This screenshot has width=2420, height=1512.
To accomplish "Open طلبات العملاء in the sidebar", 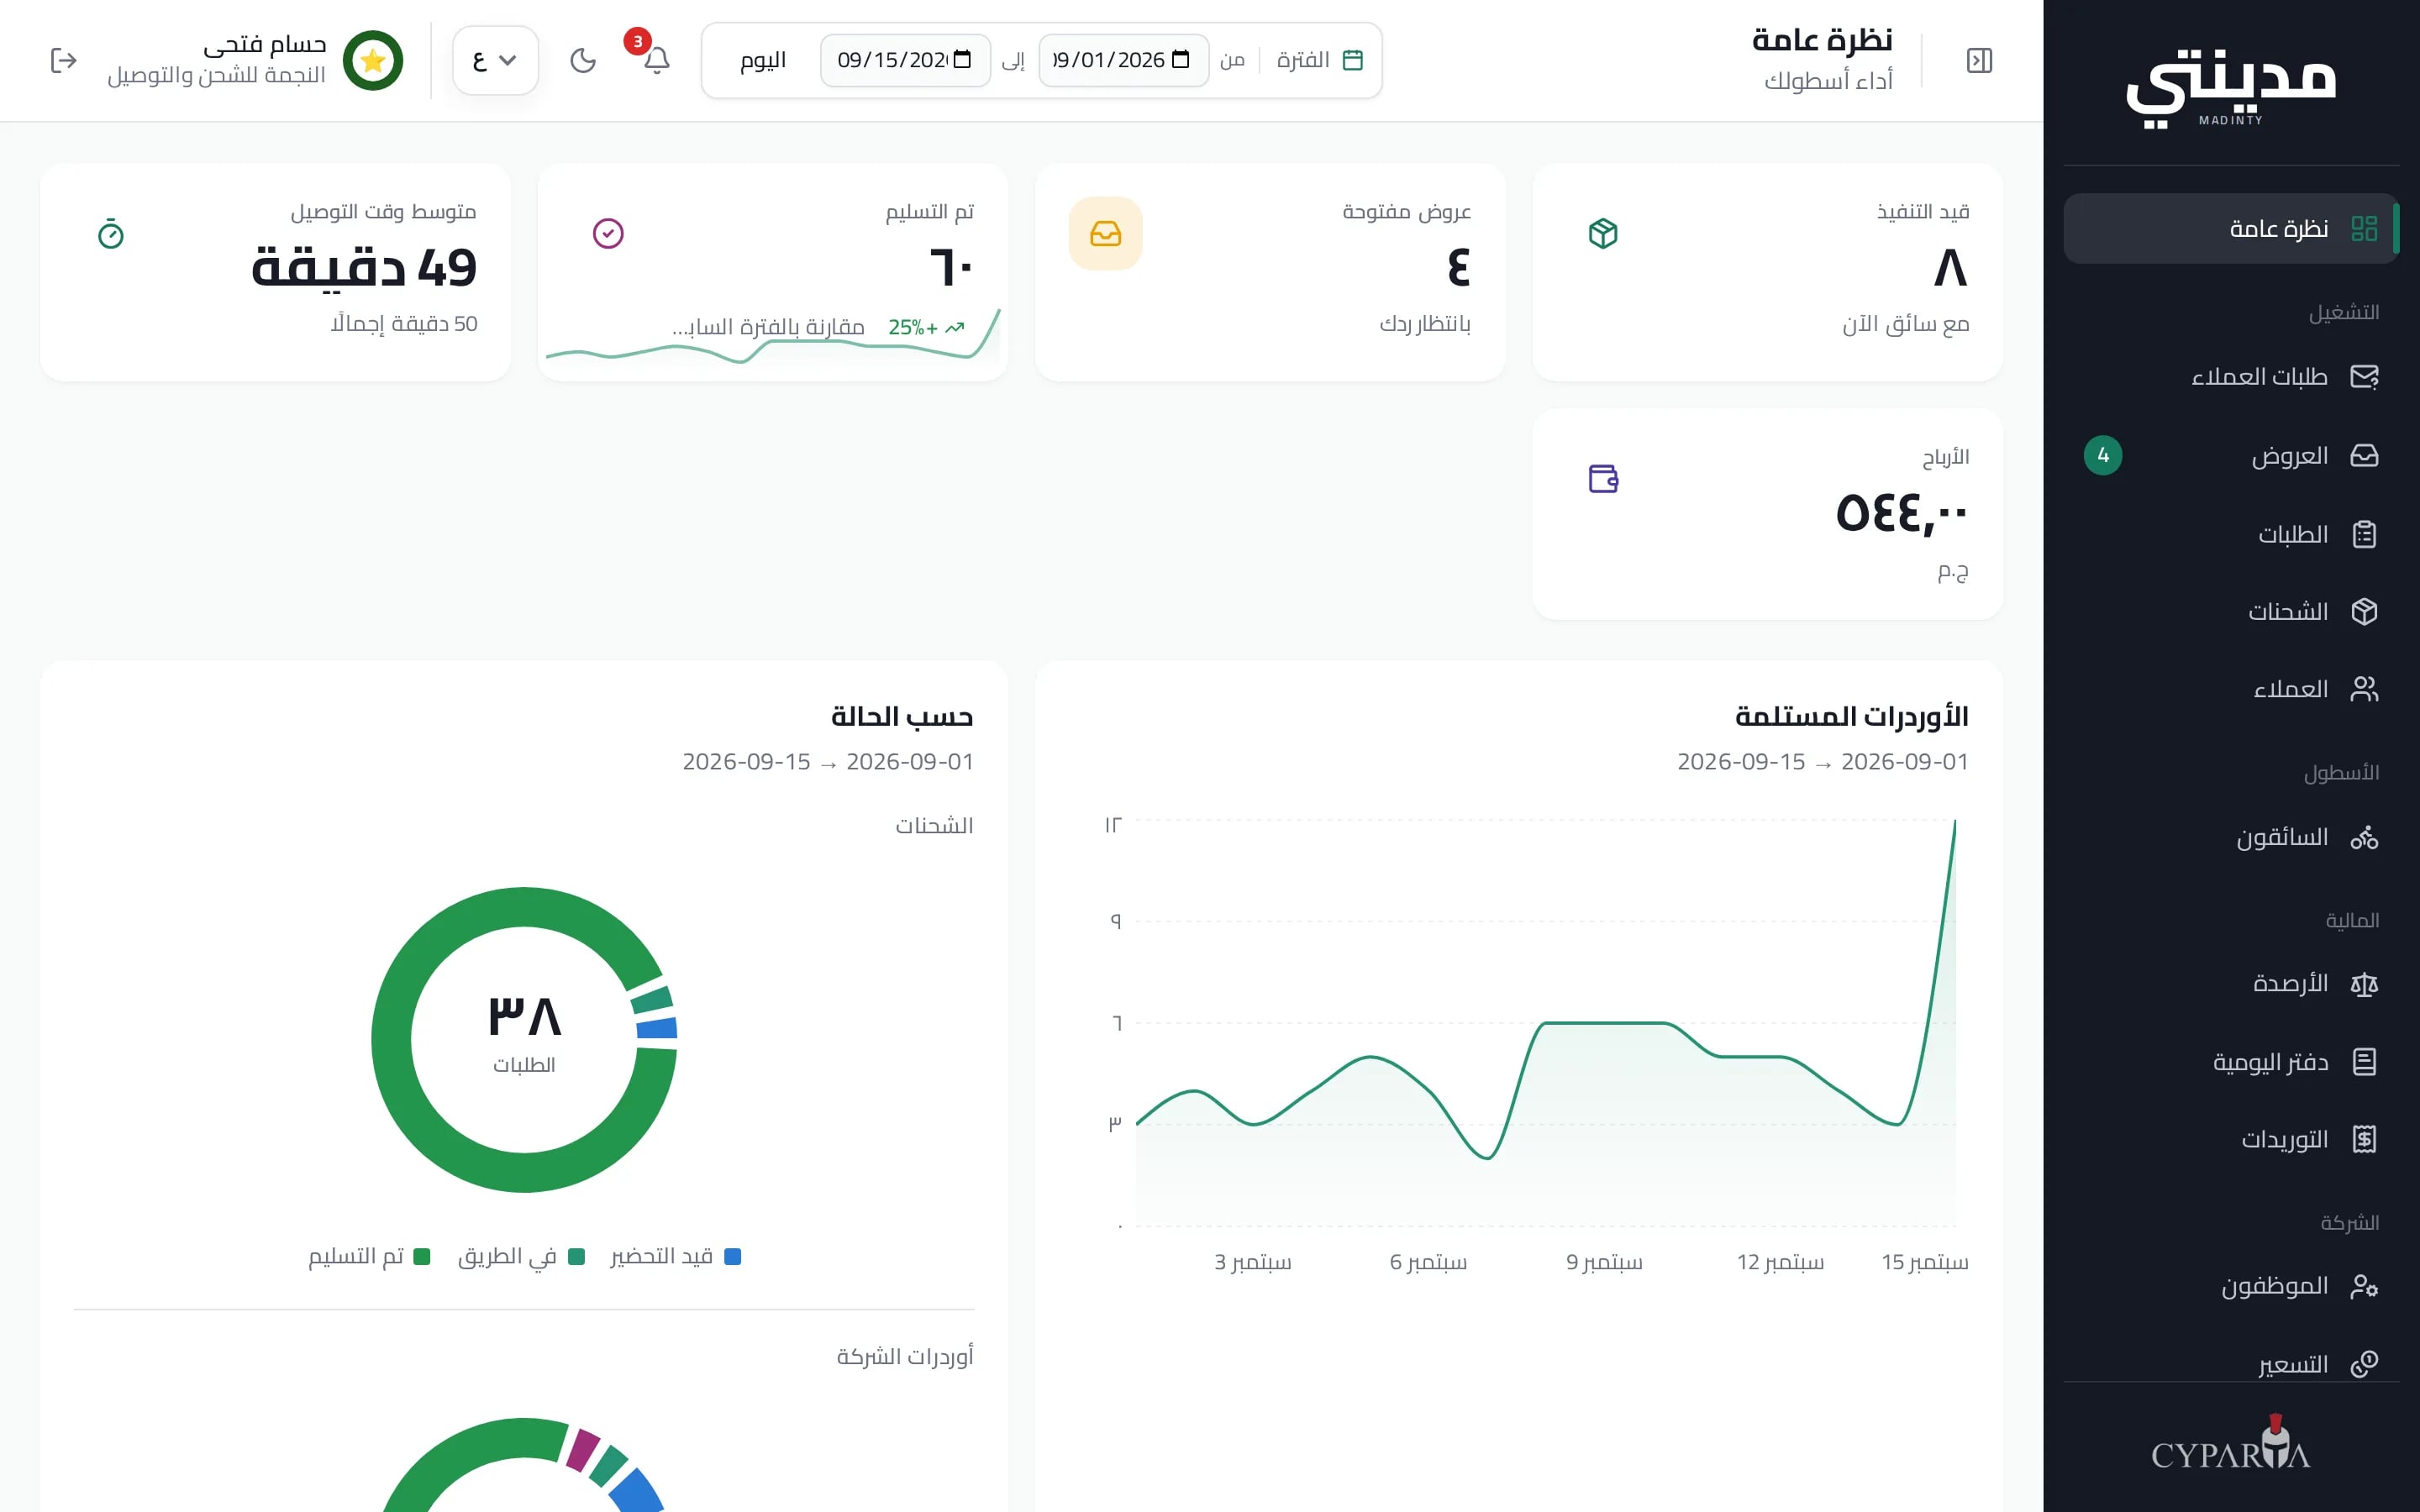I will pyautogui.click(x=2231, y=377).
